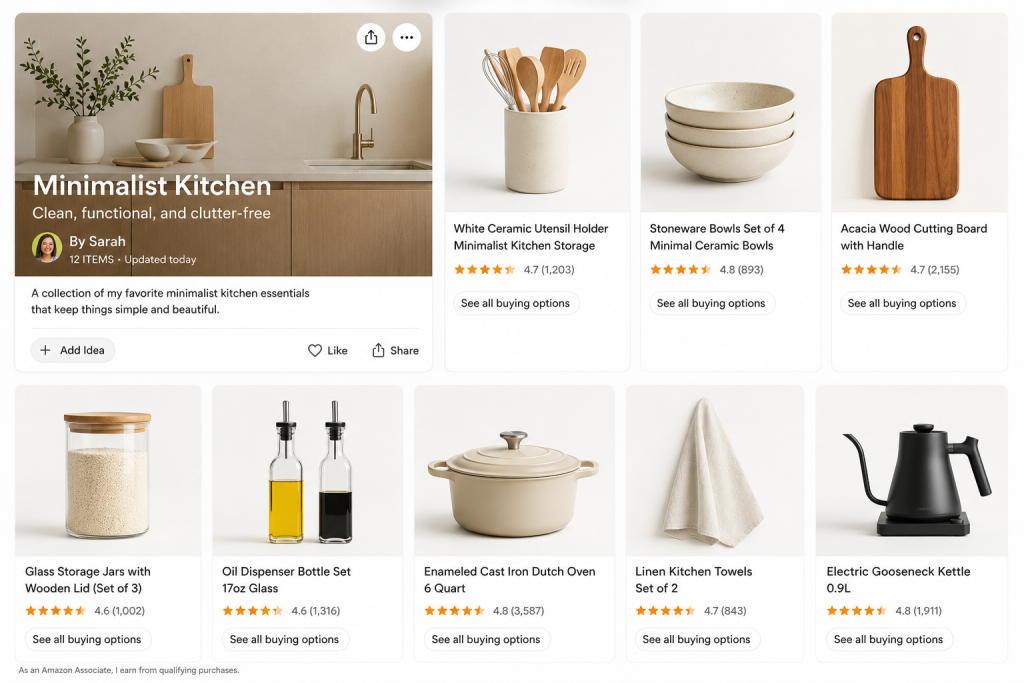Screen dimensions: 1024x683
Task: Open the Electric Gooseneck Kettle product image
Action: (x=912, y=471)
